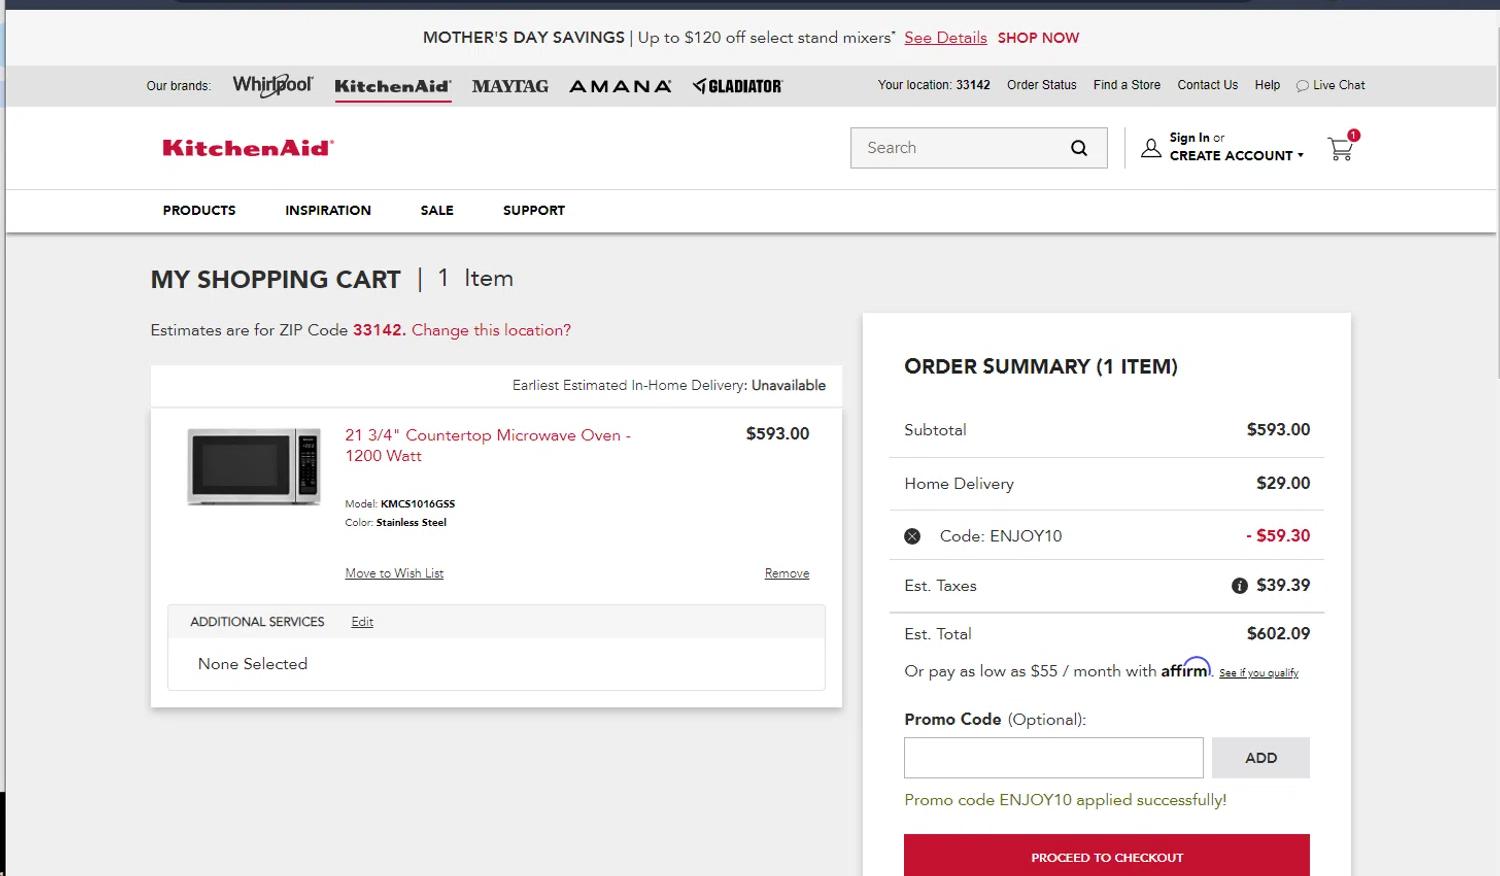This screenshot has height=876, width=1500.
Task: Click the search magnifier icon
Action: click(x=1079, y=148)
